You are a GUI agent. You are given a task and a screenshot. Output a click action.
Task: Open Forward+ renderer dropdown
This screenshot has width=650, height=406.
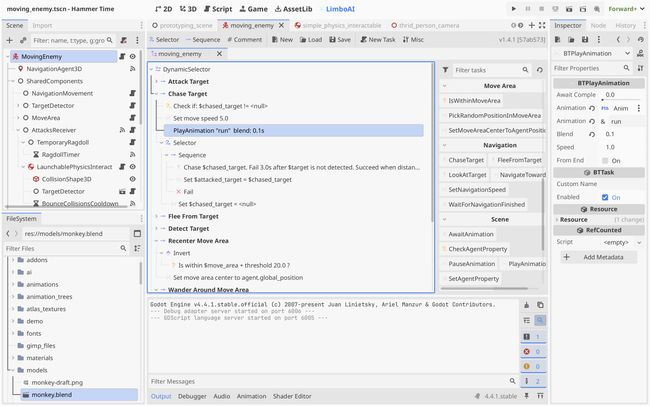[627, 9]
